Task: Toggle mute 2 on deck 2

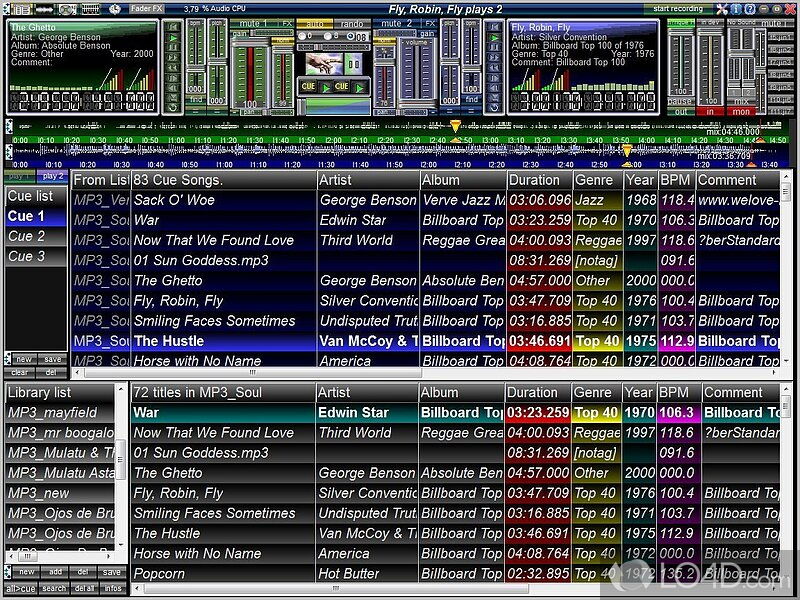Action: [x=396, y=23]
